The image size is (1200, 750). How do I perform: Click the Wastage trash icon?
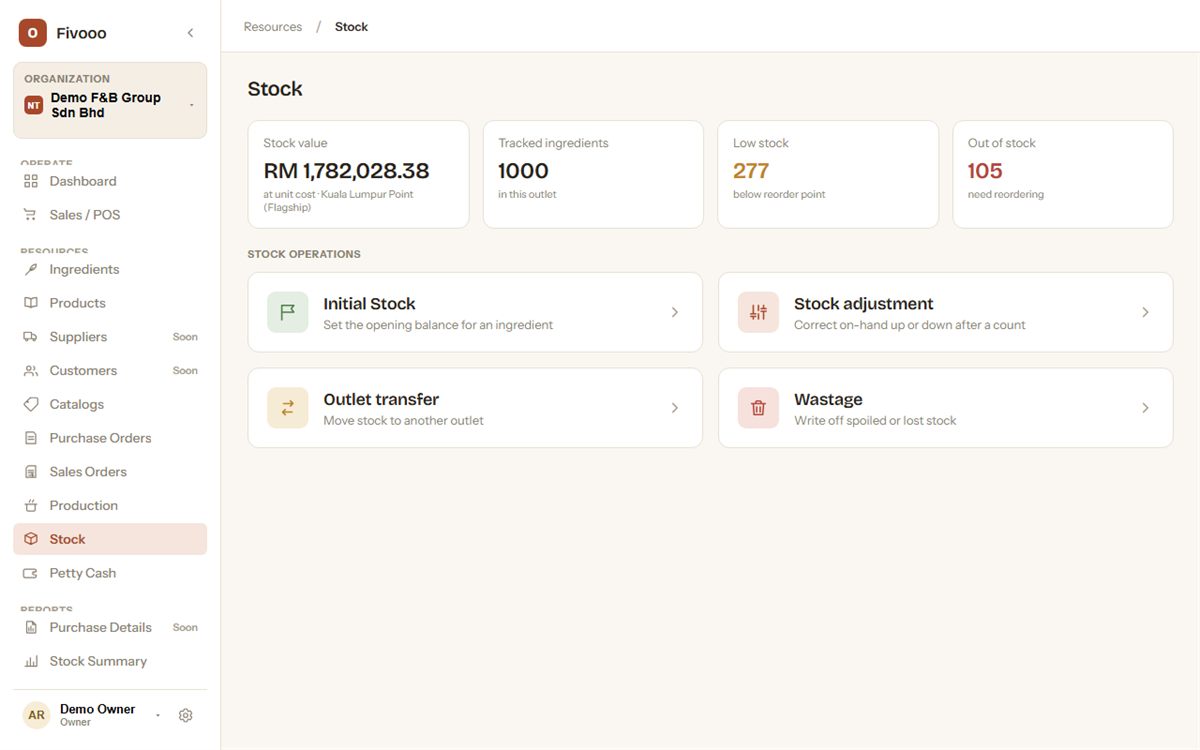[758, 408]
